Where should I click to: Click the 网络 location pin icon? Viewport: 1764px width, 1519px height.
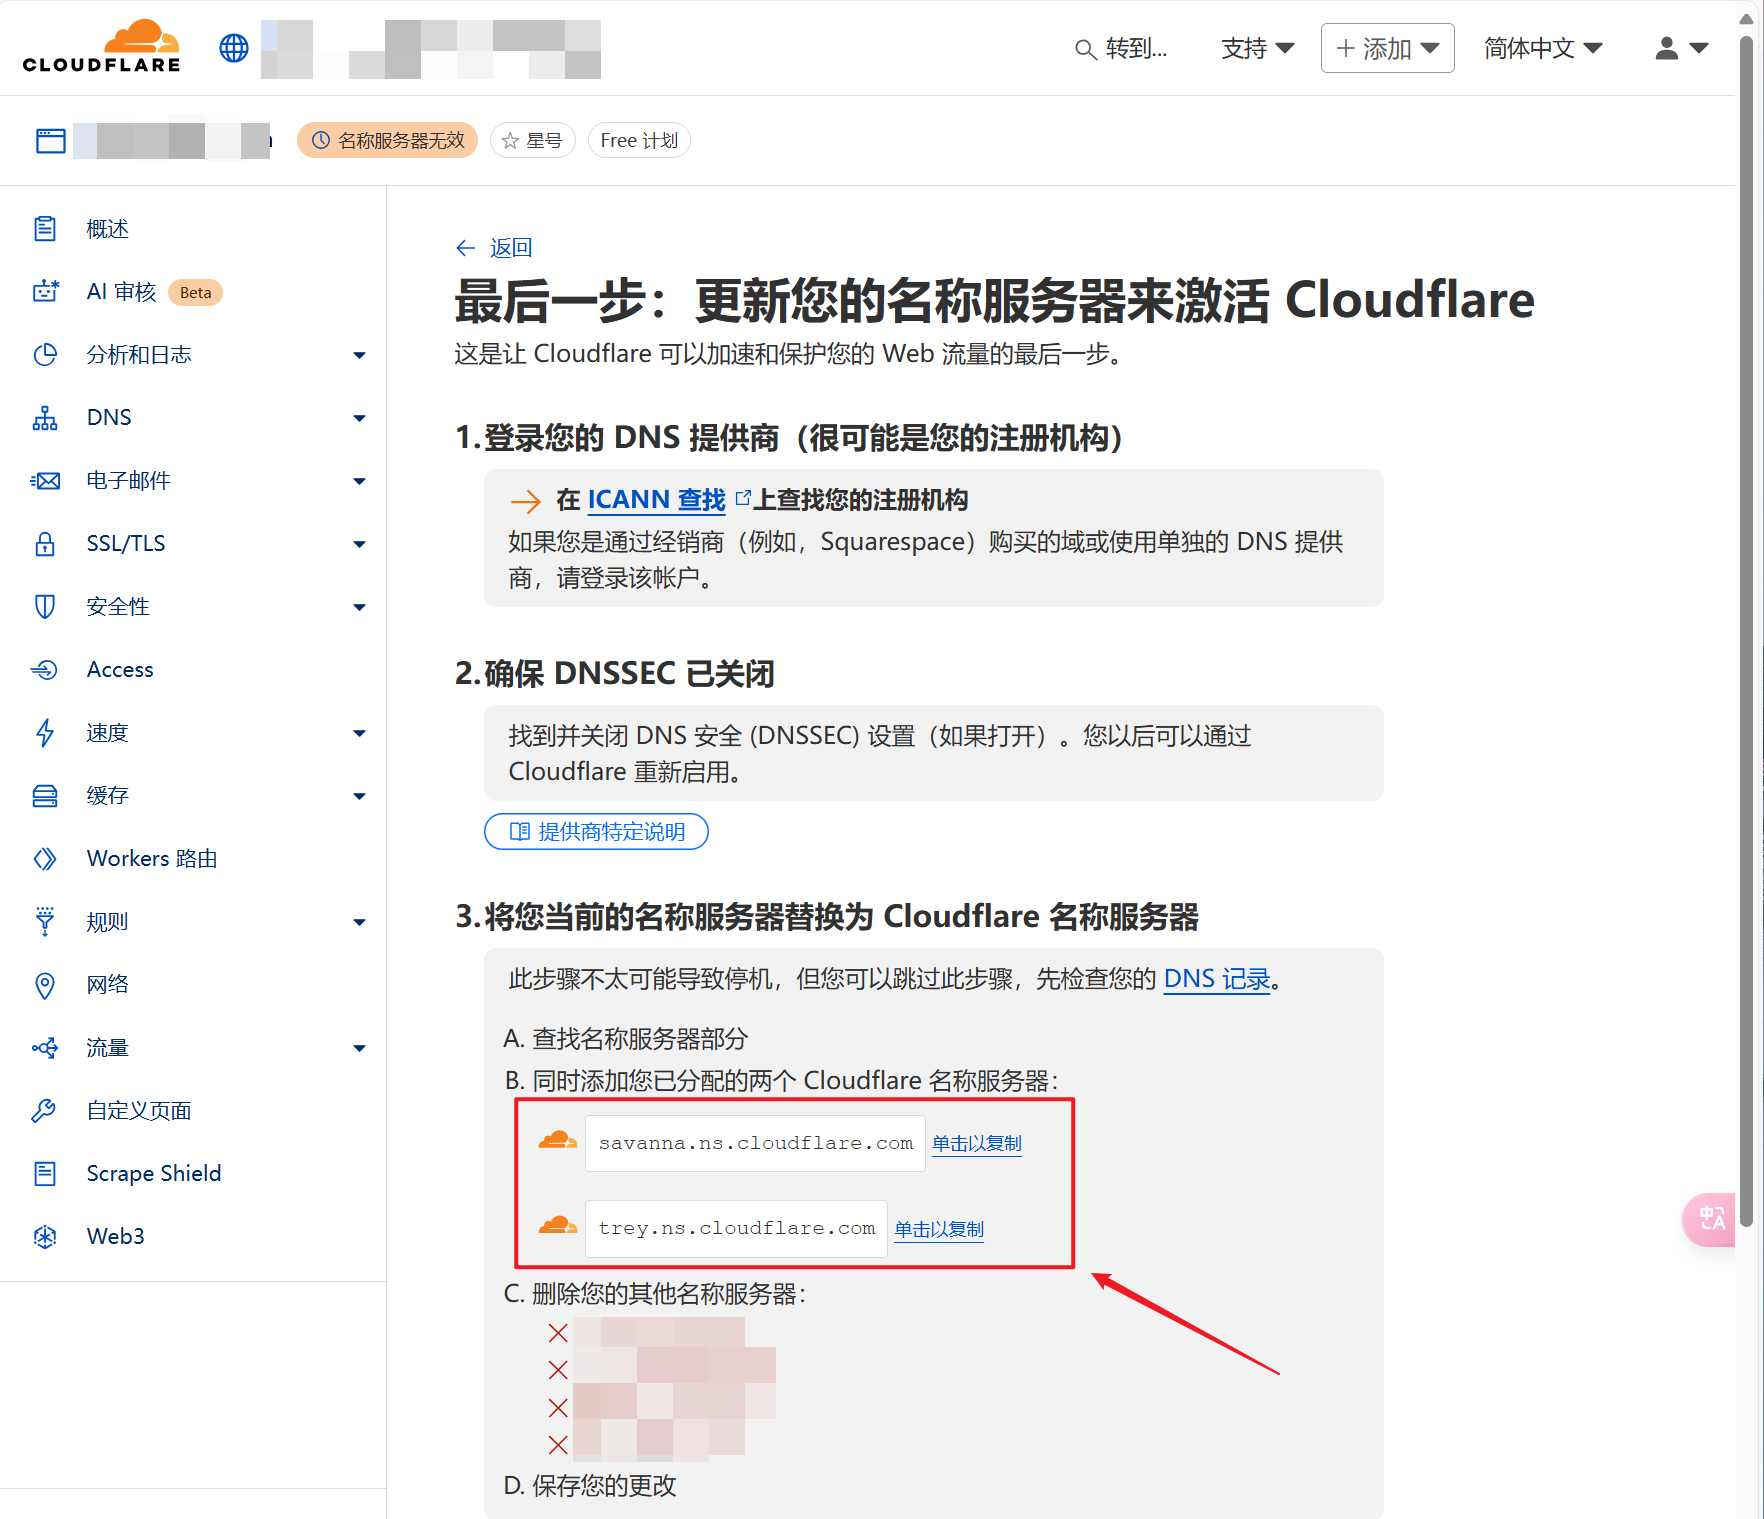point(45,985)
